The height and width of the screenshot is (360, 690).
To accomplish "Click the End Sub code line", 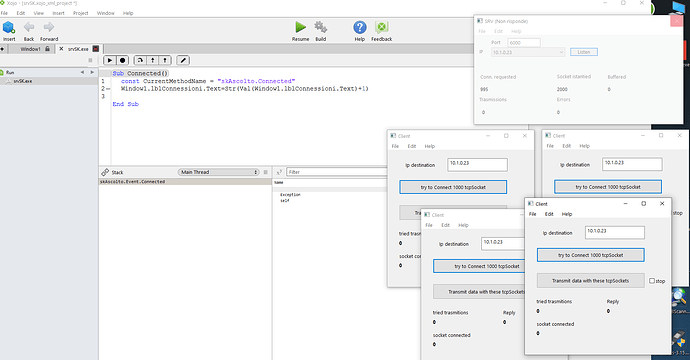I will click(x=125, y=104).
